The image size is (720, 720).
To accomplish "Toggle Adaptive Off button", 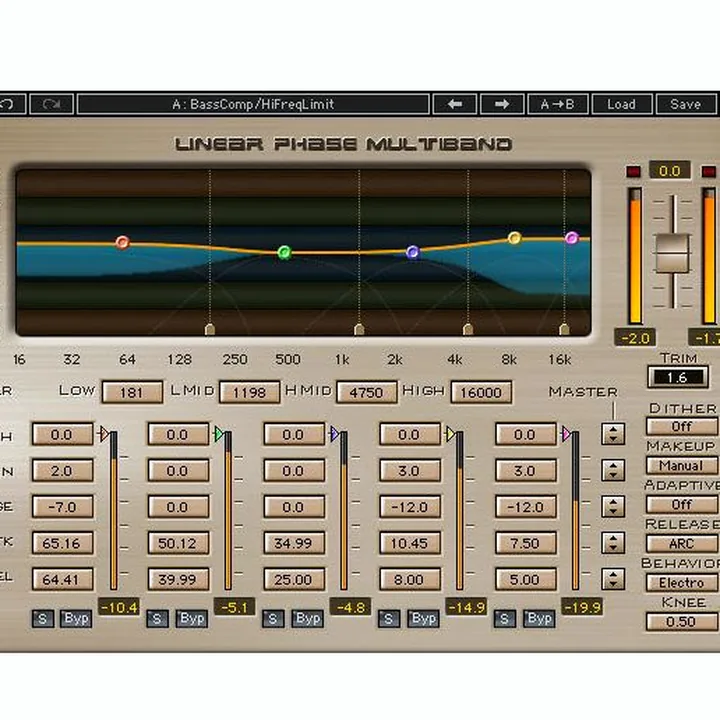I will click(682, 505).
